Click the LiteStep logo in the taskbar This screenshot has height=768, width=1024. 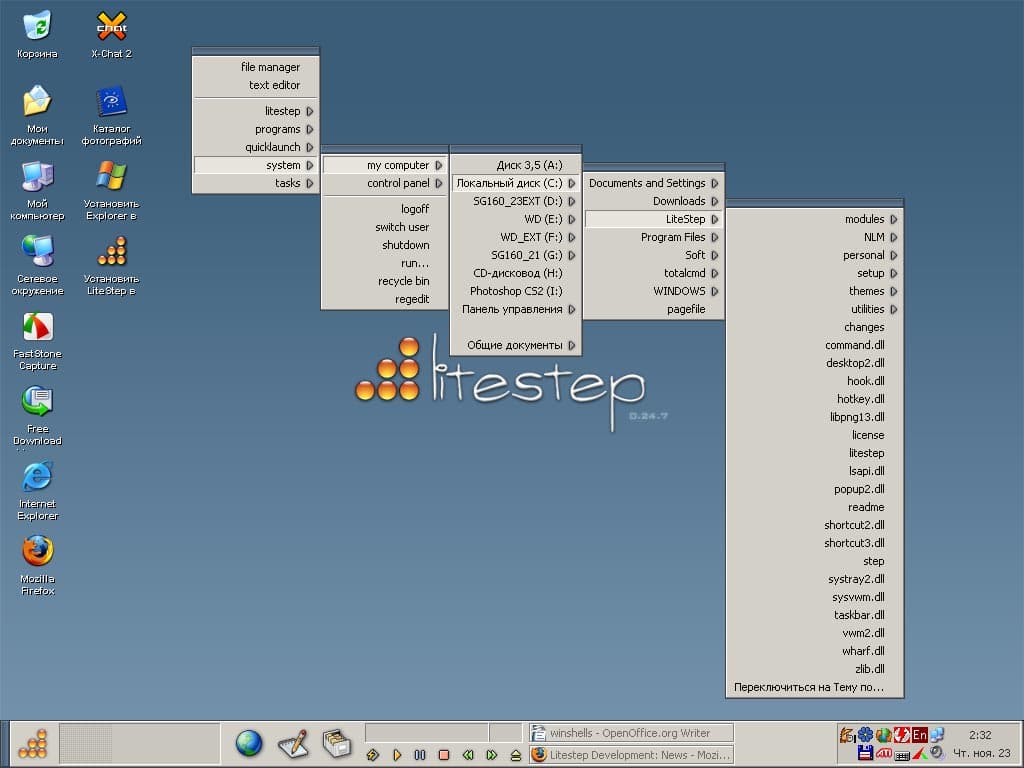(x=33, y=744)
